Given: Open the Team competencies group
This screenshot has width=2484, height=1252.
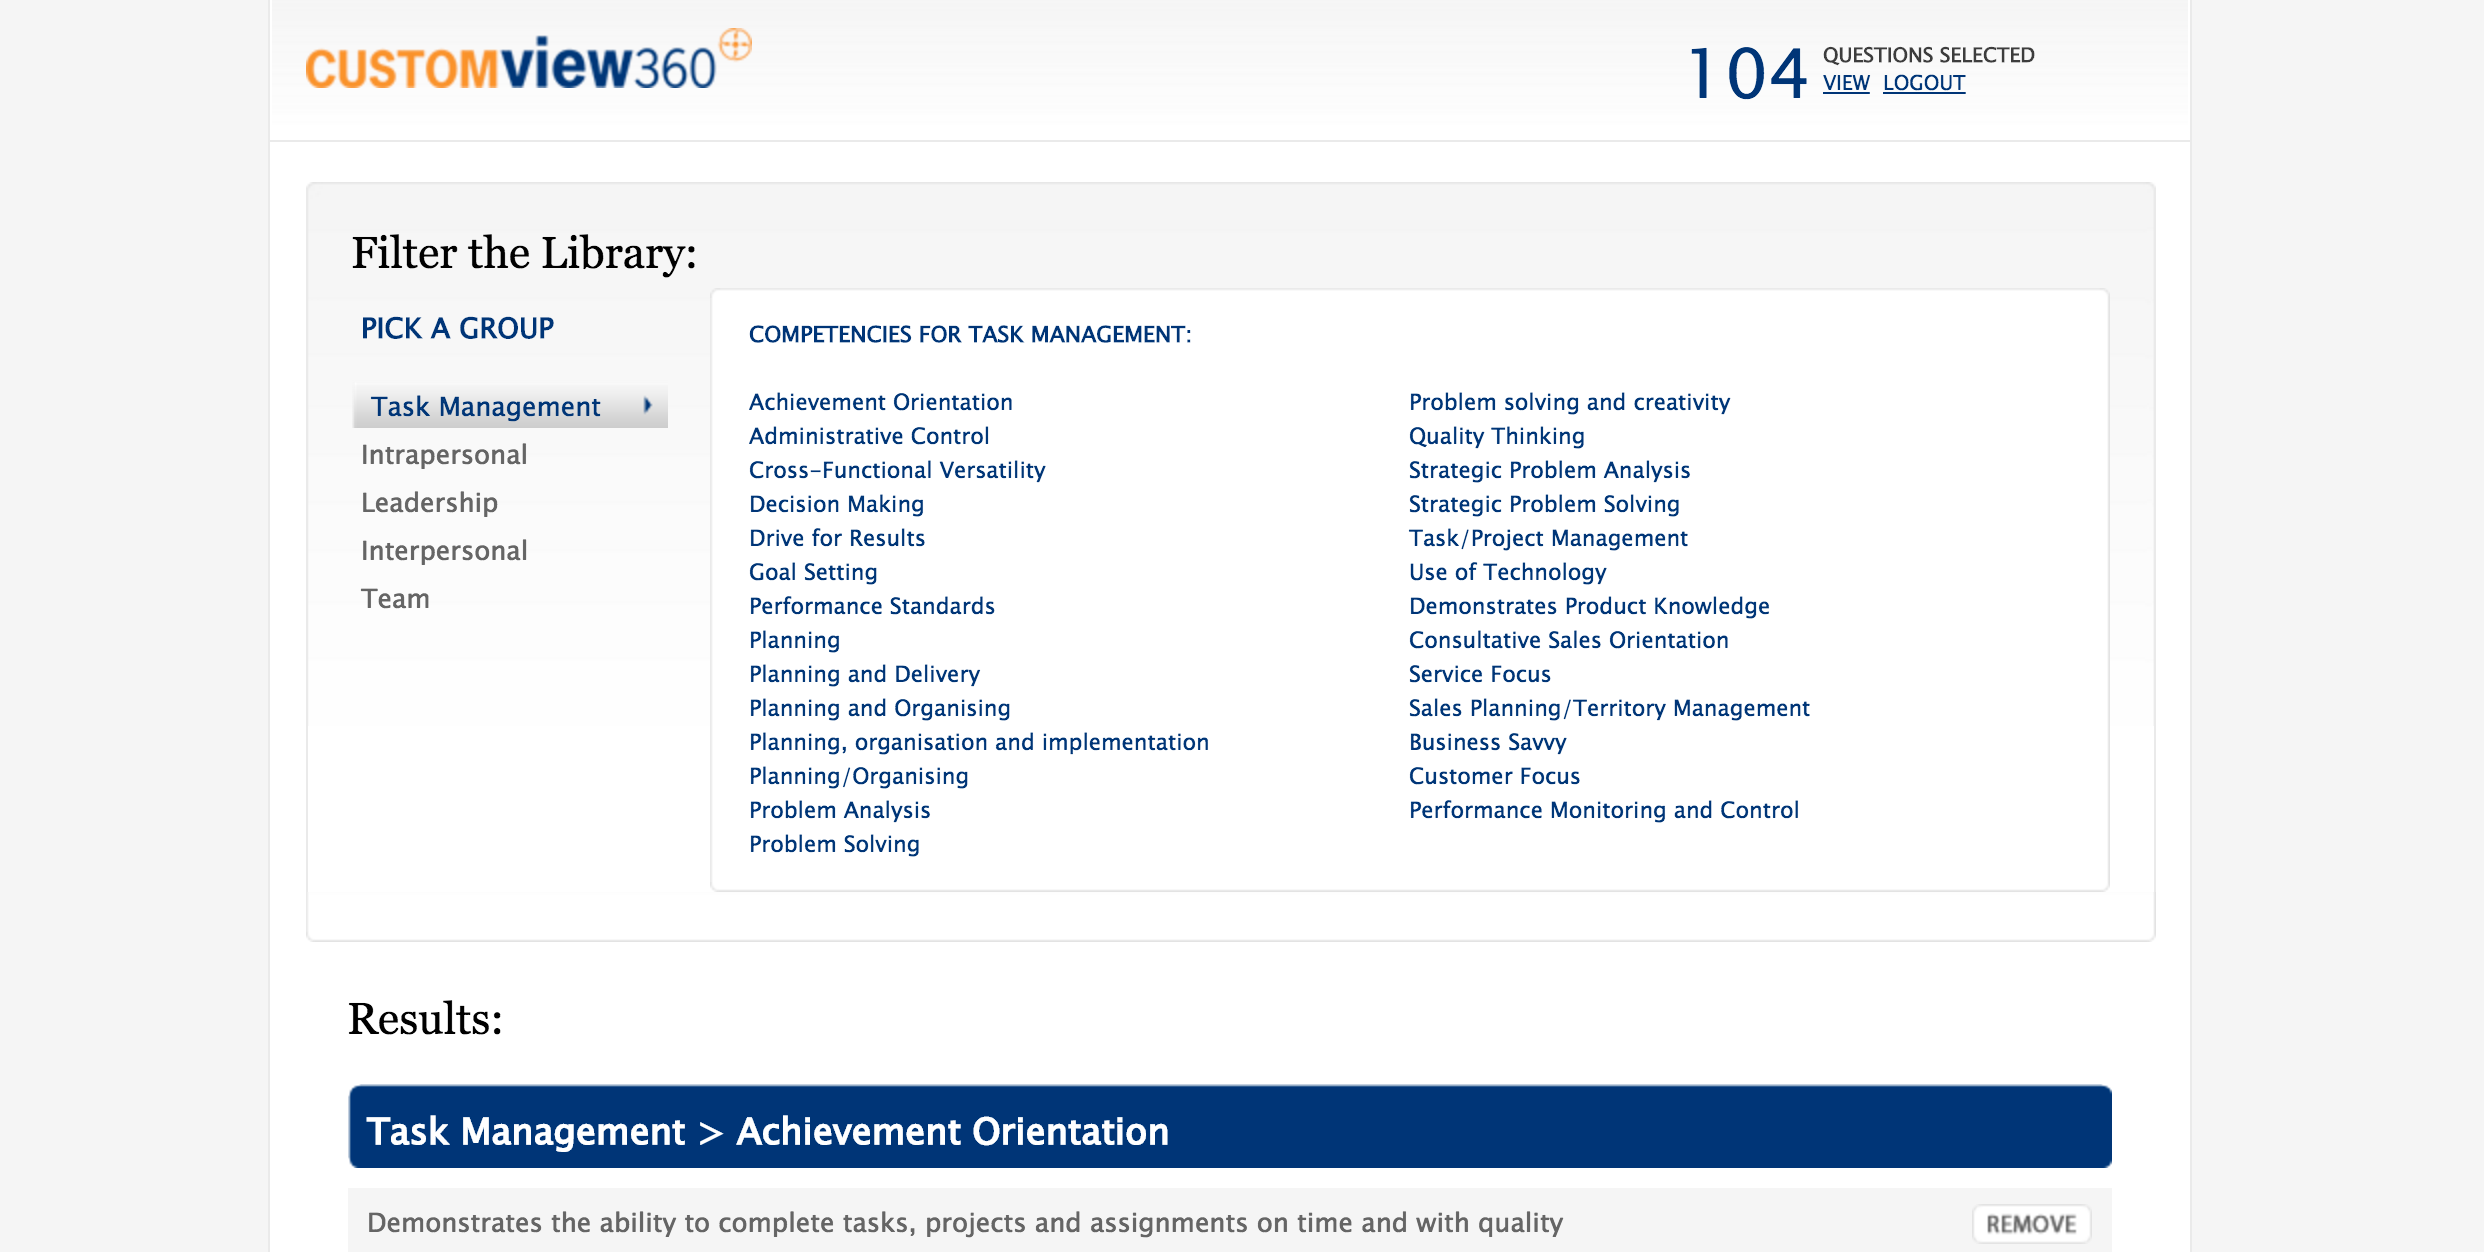Looking at the screenshot, I should tap(396, 597).
